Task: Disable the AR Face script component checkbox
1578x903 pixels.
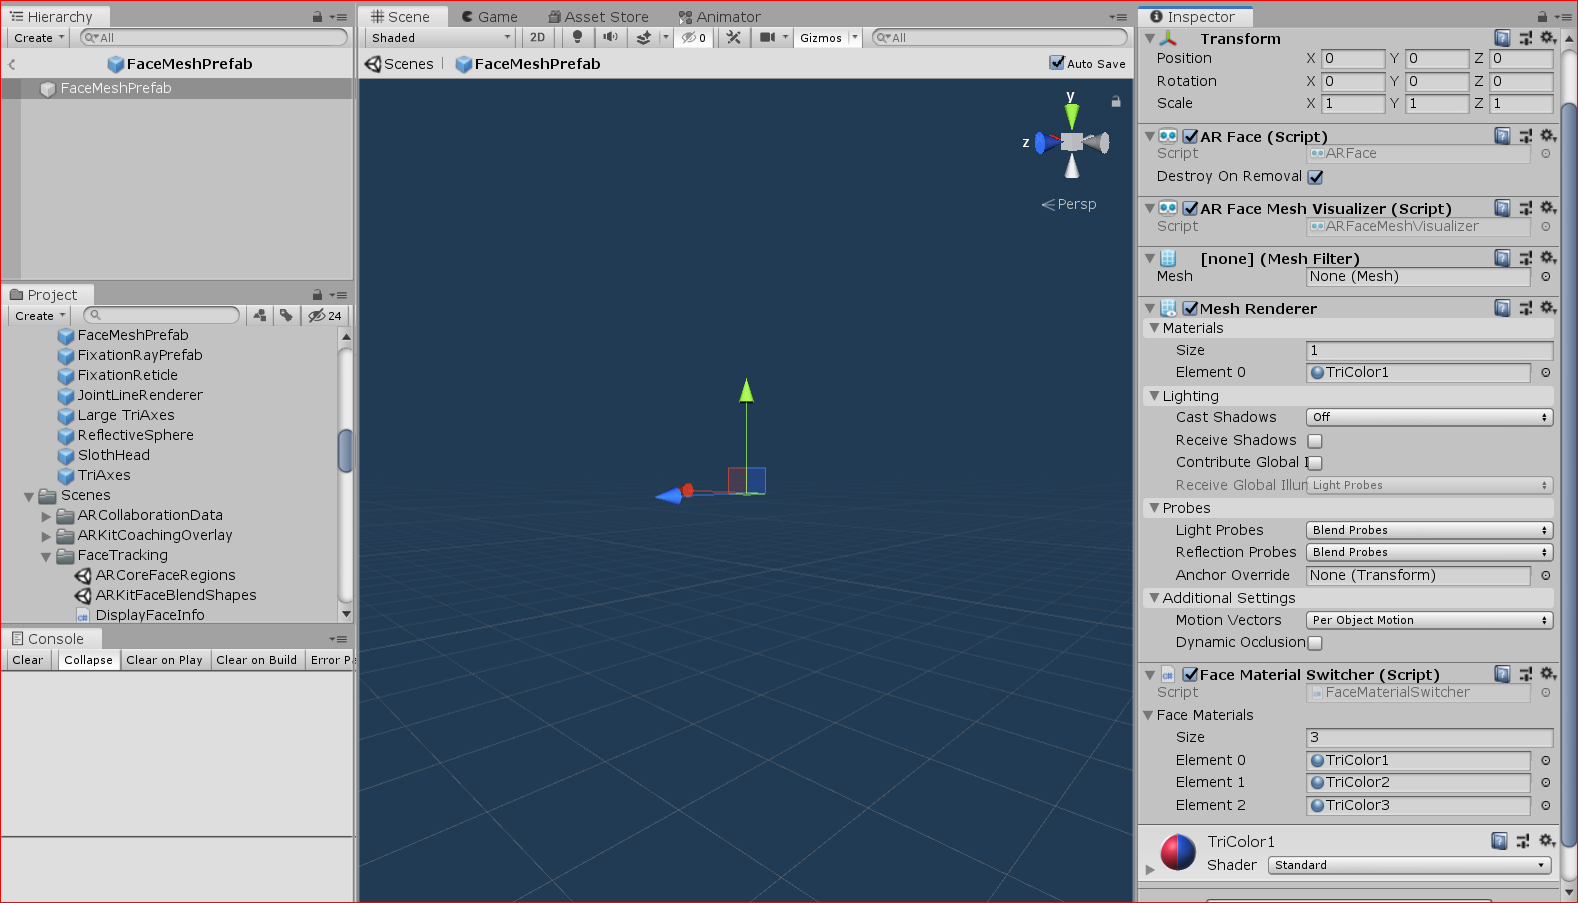Action: (1190, 136)
